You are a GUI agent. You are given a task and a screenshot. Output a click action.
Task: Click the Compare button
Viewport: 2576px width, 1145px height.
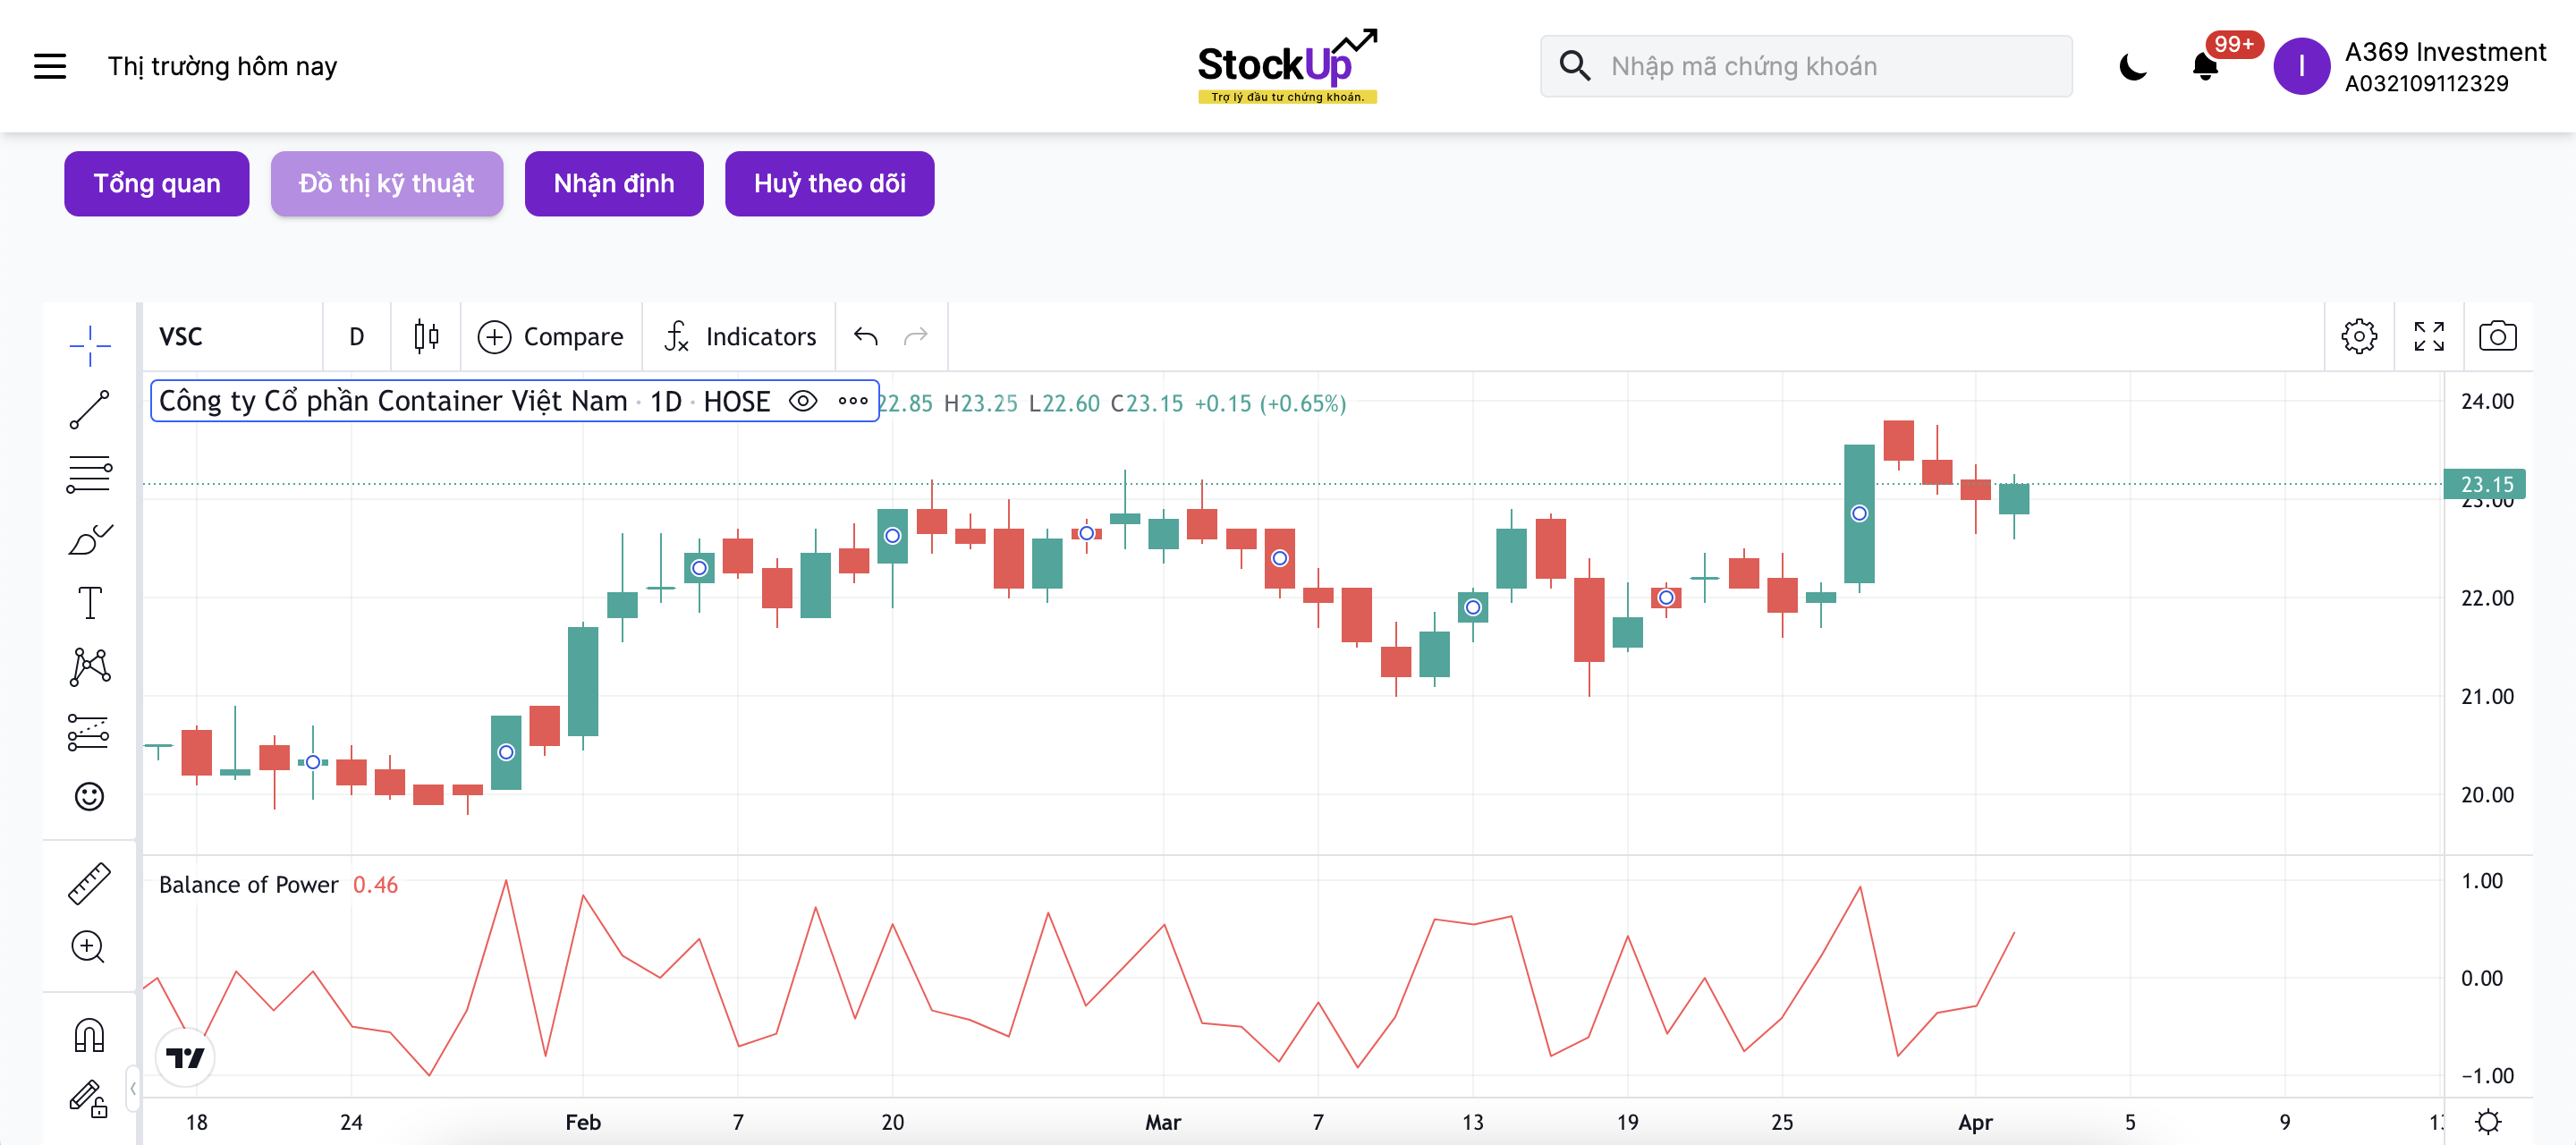coord(551,337)
